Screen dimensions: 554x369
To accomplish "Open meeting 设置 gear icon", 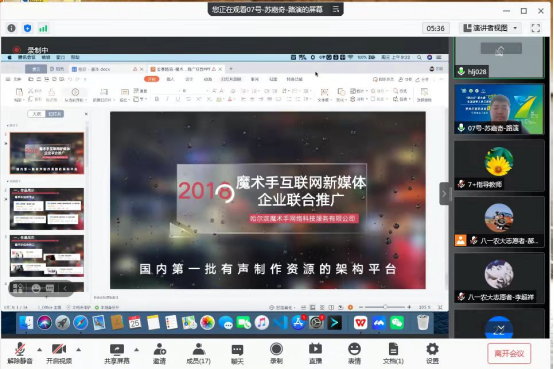I will pos(432,353).
